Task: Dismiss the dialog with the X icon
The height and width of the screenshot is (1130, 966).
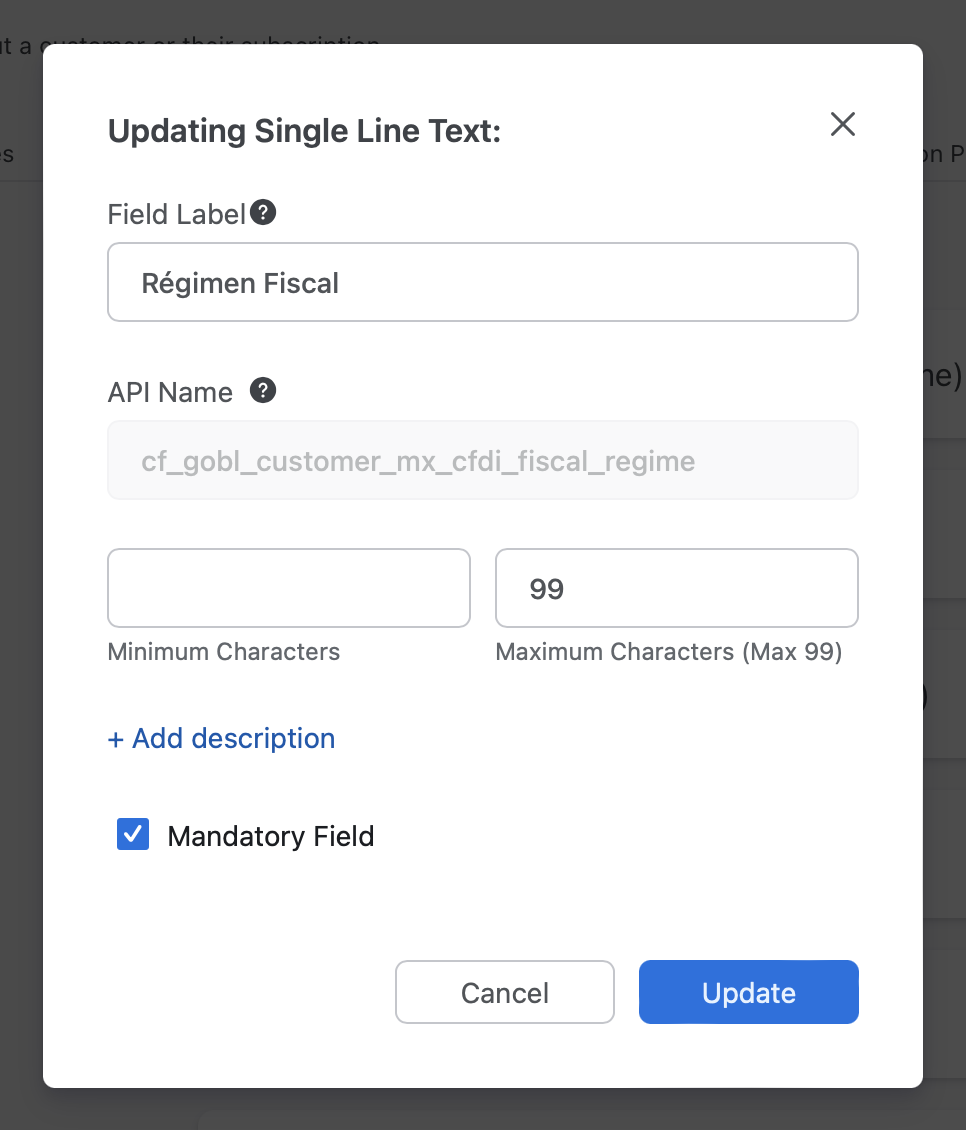Action: [842, 124]
